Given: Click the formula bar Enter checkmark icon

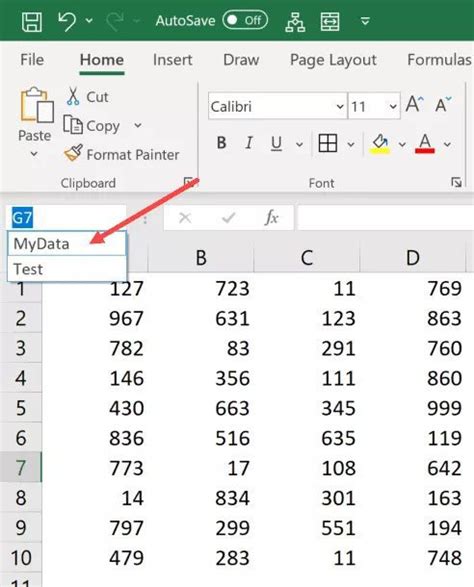Looking at the screenshot, I should point(228,218).
